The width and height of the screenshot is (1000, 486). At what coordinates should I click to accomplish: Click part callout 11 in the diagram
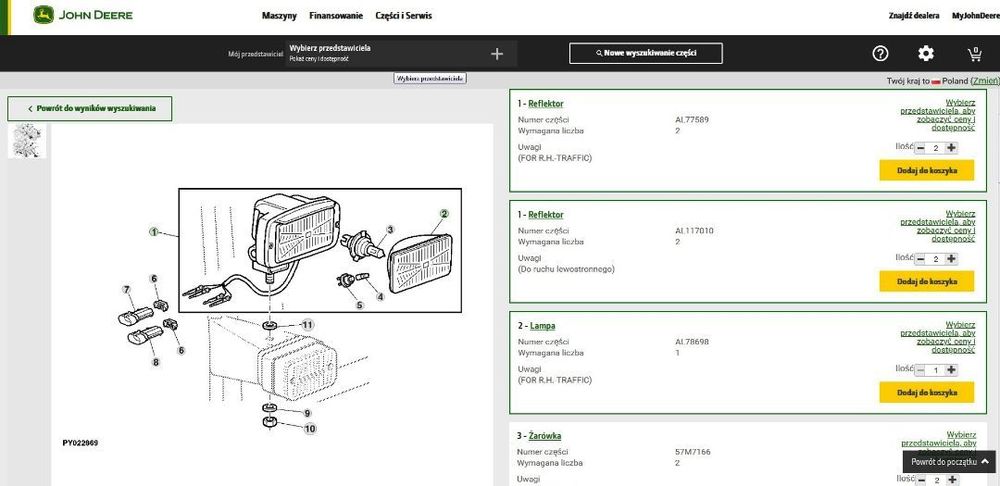tap(307, 325)
